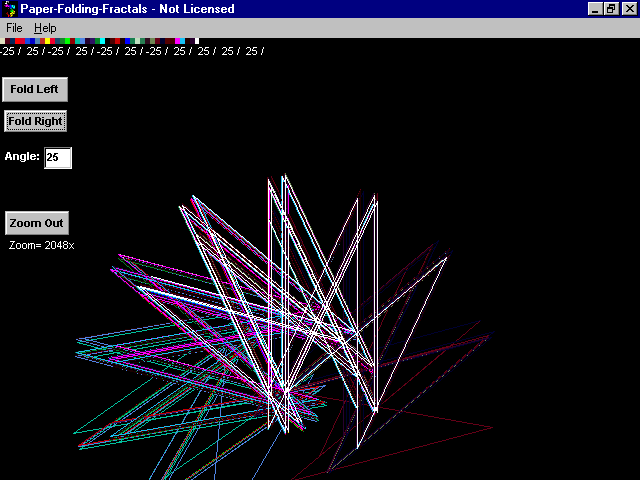Click the Paper-Folding-Fractals title bar icon
This screenshot has height=480, width=640.
(9, 9)
